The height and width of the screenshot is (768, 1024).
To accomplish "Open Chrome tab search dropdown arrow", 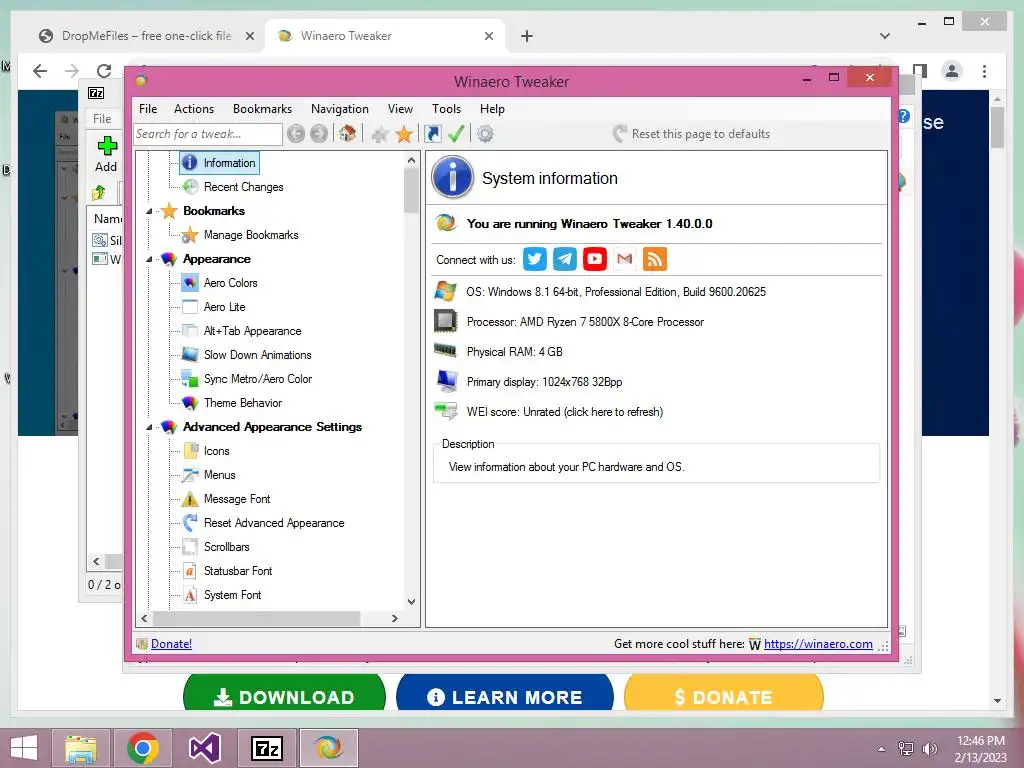I will (x=885, y=36).
